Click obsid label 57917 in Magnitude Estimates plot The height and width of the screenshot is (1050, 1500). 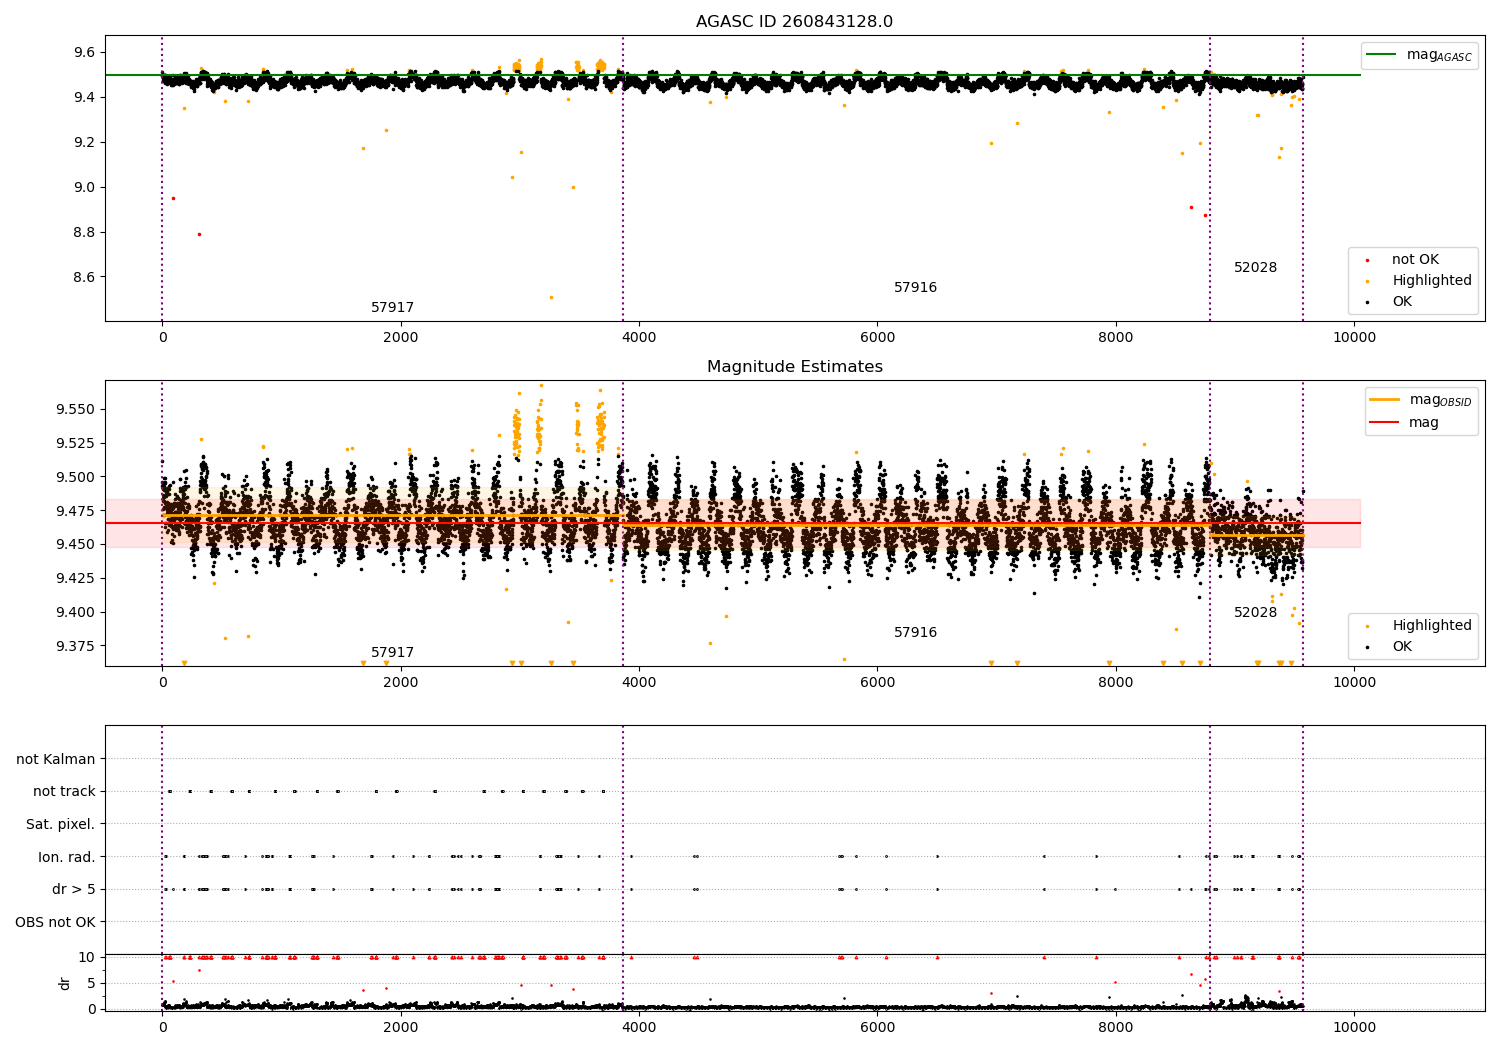392,653
